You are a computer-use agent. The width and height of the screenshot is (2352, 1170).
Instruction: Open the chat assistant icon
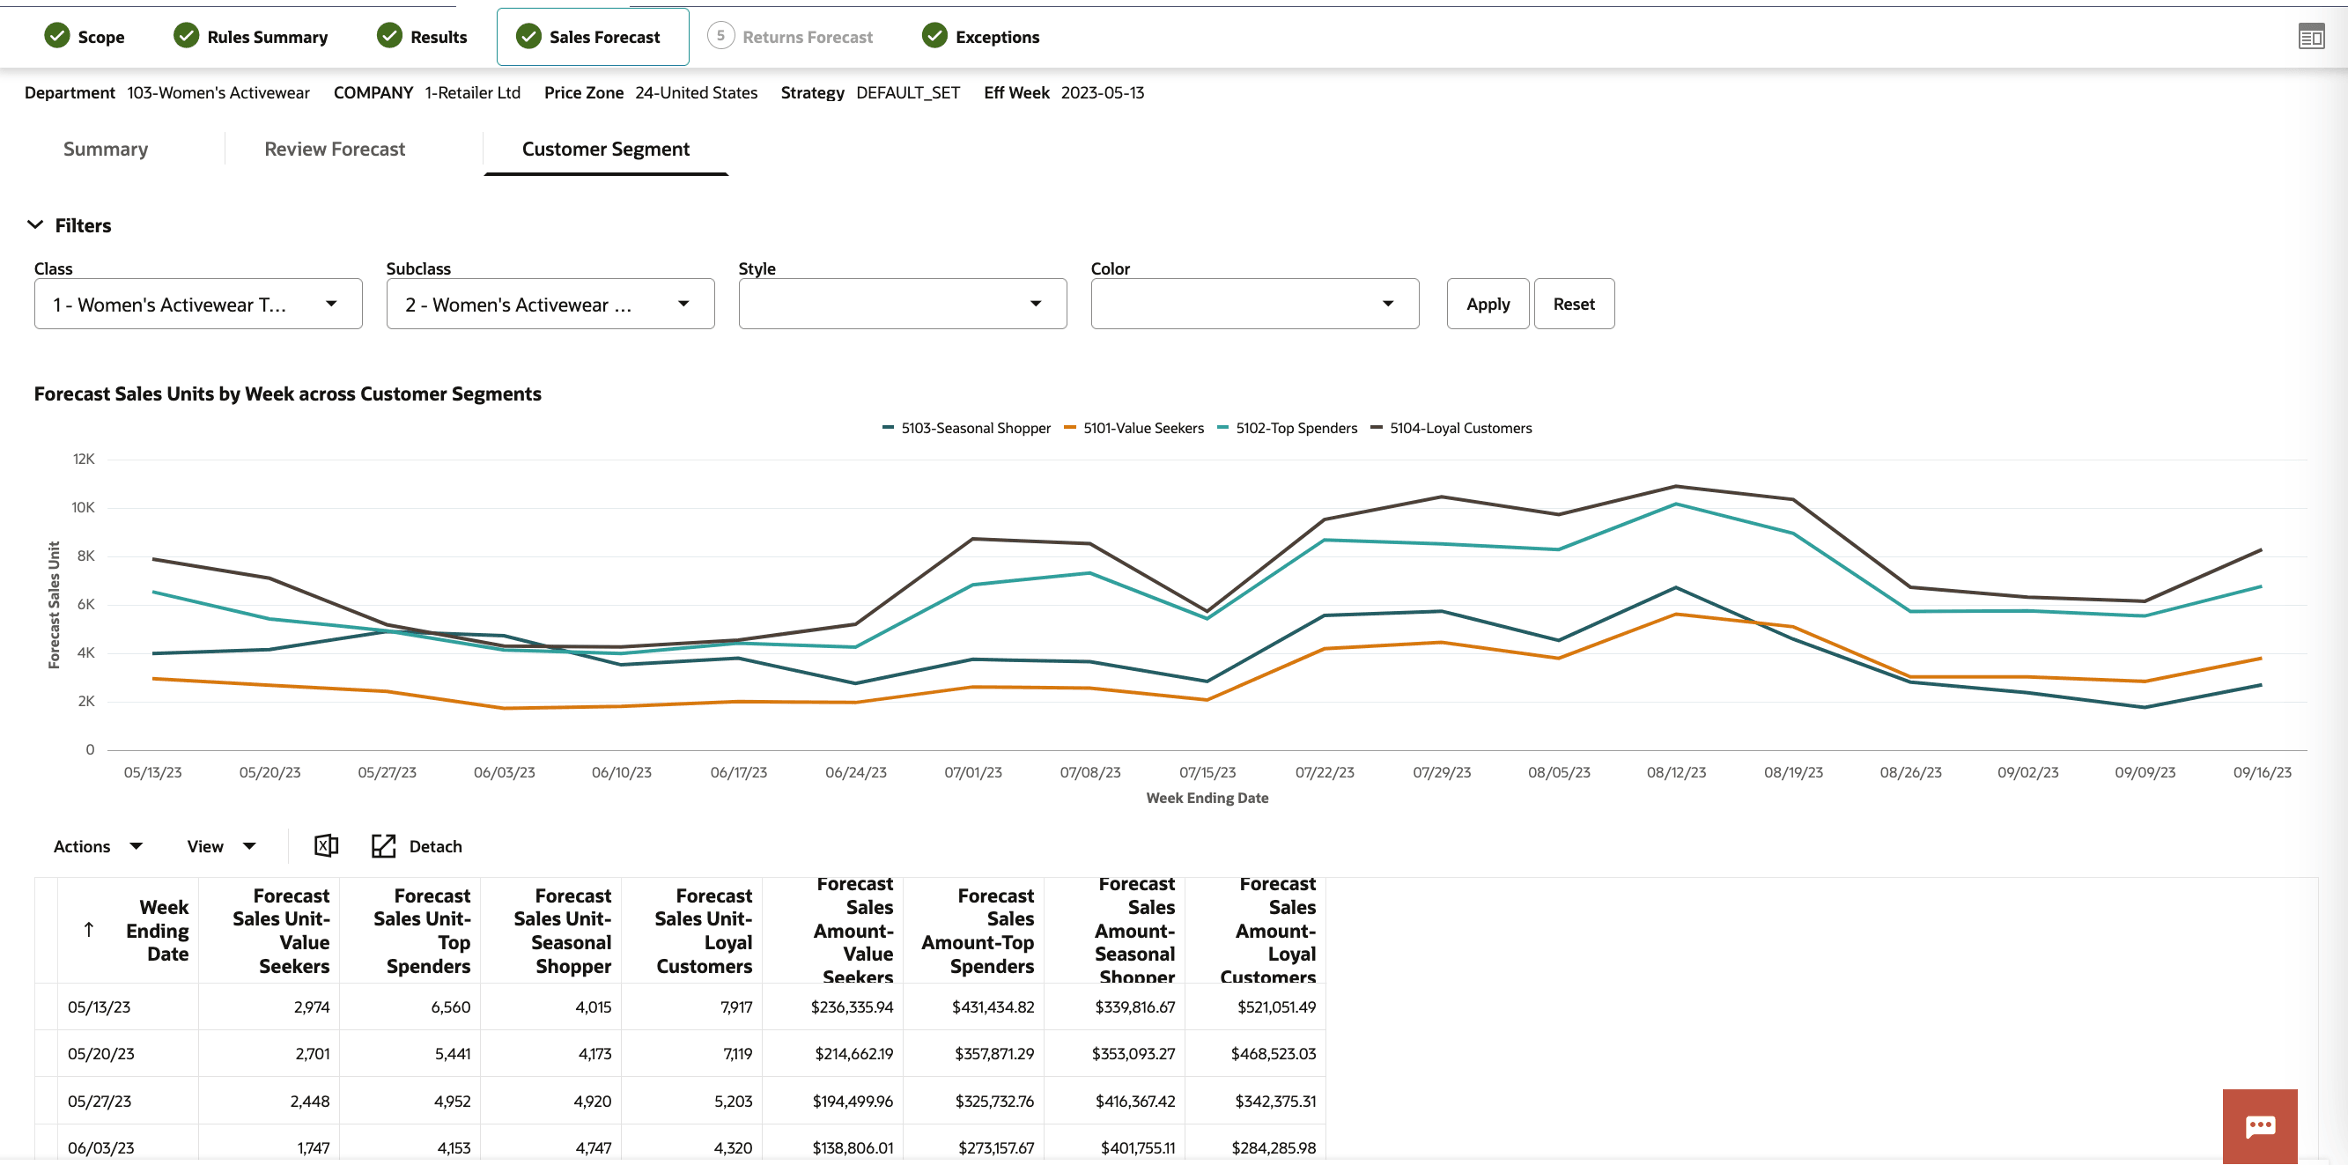click(2263, 1128)
